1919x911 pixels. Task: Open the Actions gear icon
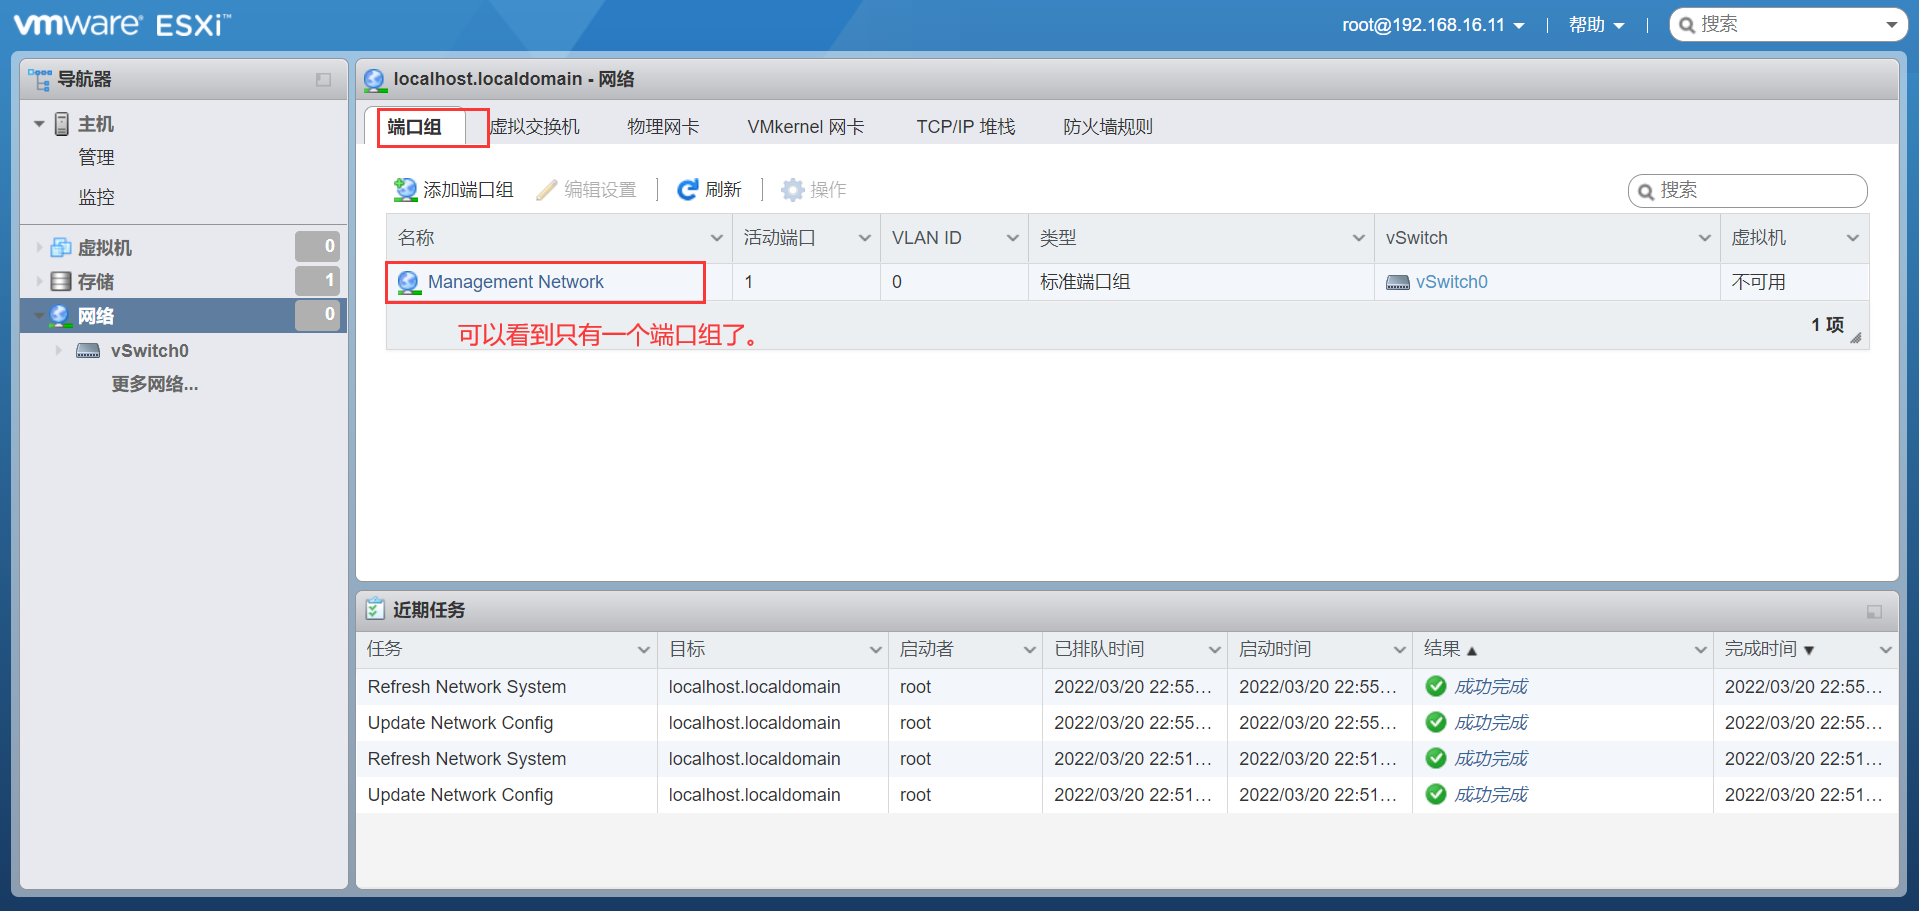click(x=792, y=189)
